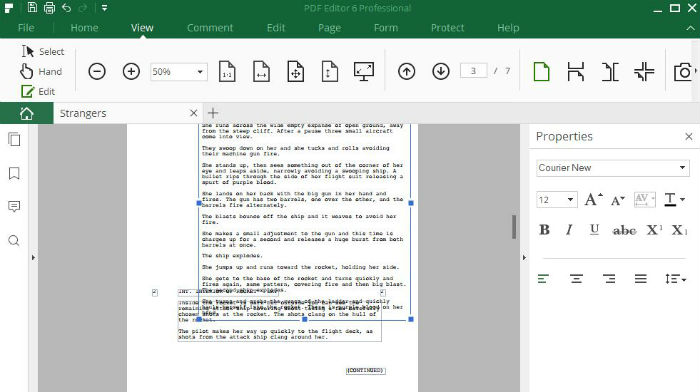Zoom in with the plus button
Screen dimensions: 700x392
131,71
